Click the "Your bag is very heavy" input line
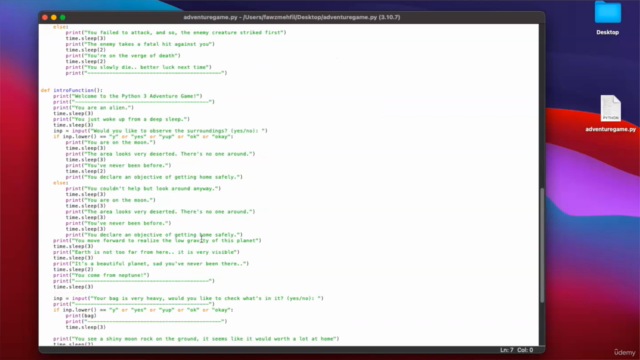The height and width of the screenshot is (360, 640). (189, 298)
